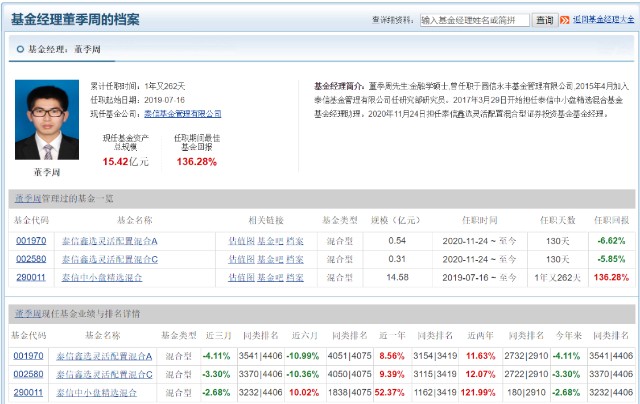The height and width of the screenshot is (404, 640).
Task: Click the circle bullet icon before 基金经理：董季周
Action: click(20, 49)
